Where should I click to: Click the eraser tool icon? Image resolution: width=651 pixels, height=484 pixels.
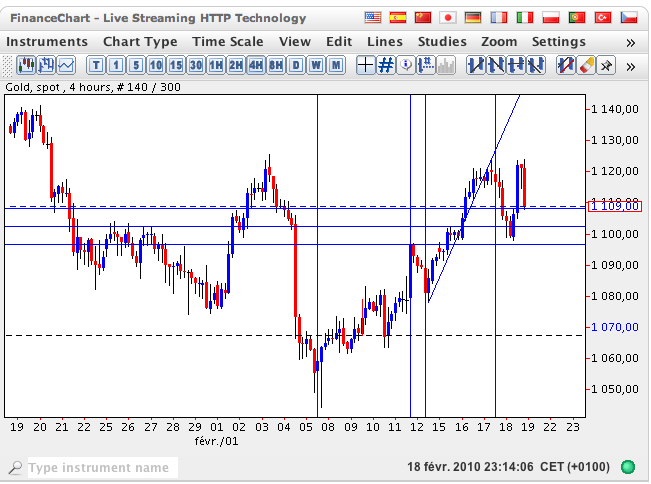585,65
